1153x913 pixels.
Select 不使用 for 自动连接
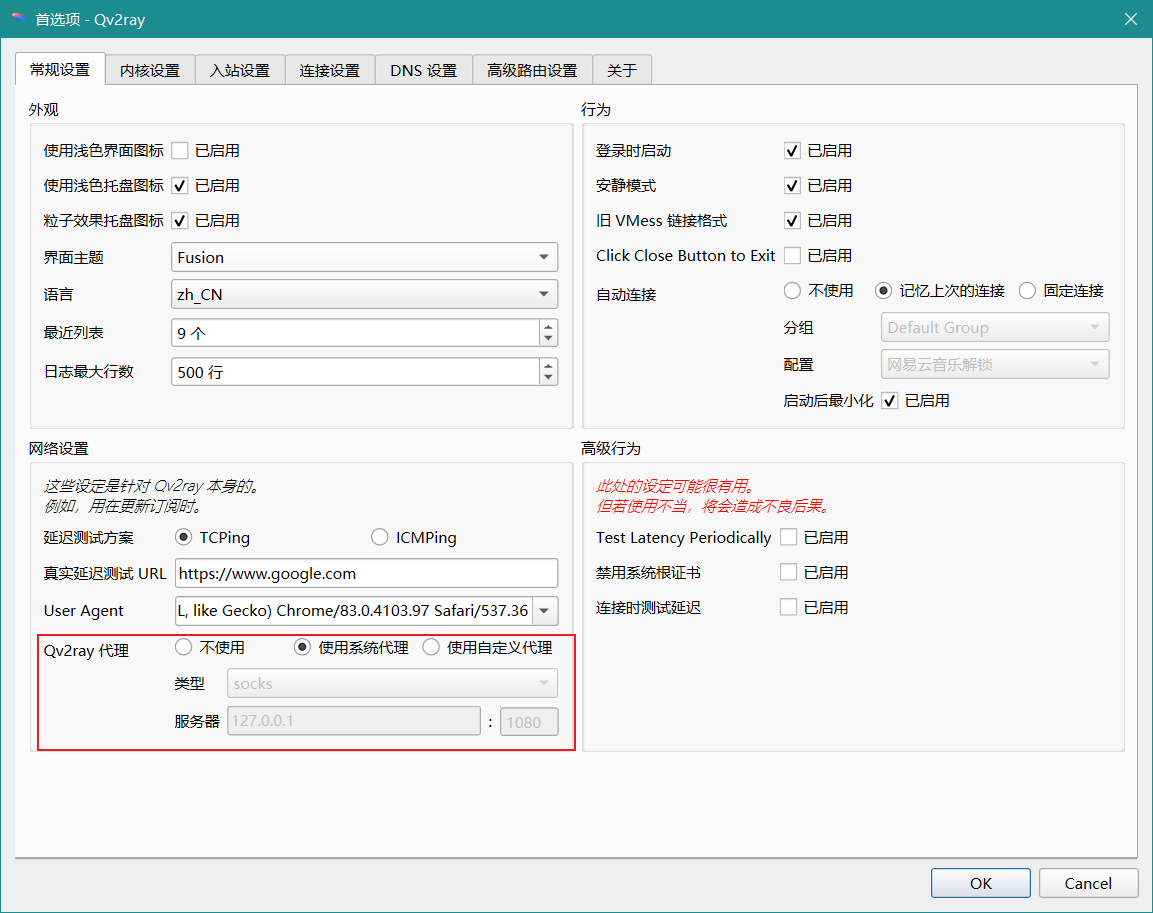(x=792, y=291)
